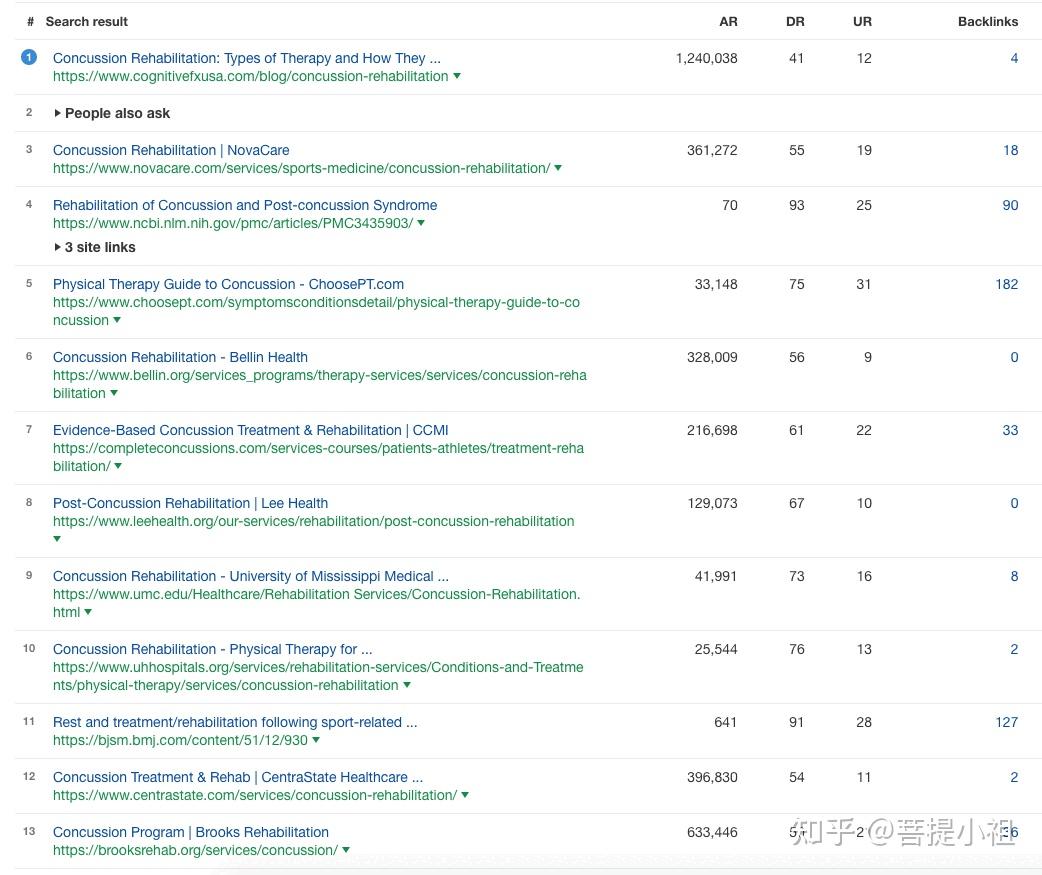
Task: Expand the People also ask section
Action: (112, 114)
